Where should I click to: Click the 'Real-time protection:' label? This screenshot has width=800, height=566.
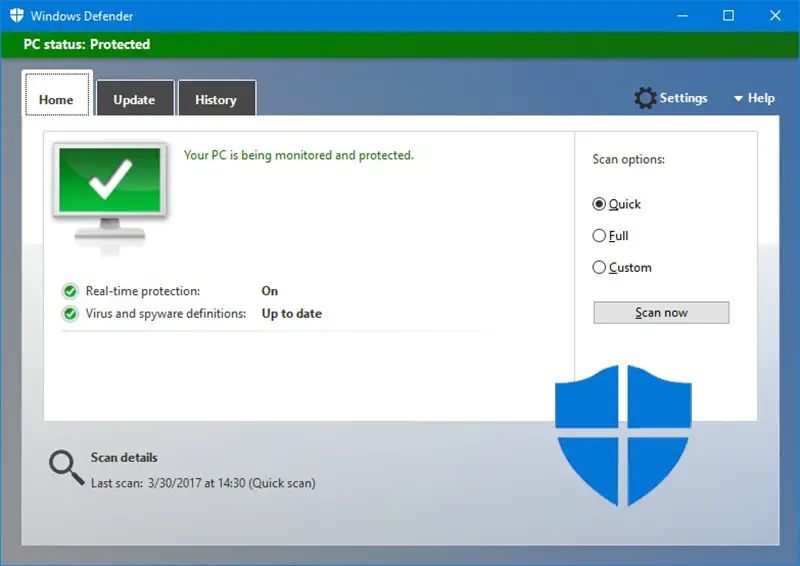pyautogui.click(x=143, y=291)
